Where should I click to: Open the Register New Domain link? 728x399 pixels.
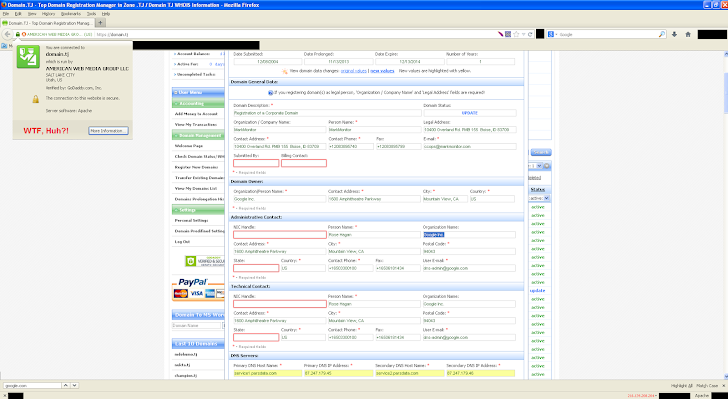point(196,167)
